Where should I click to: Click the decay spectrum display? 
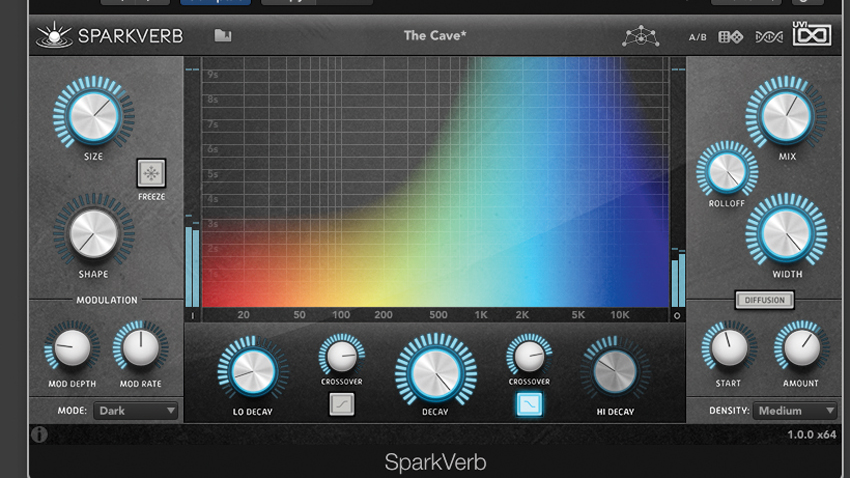(435, 183)
